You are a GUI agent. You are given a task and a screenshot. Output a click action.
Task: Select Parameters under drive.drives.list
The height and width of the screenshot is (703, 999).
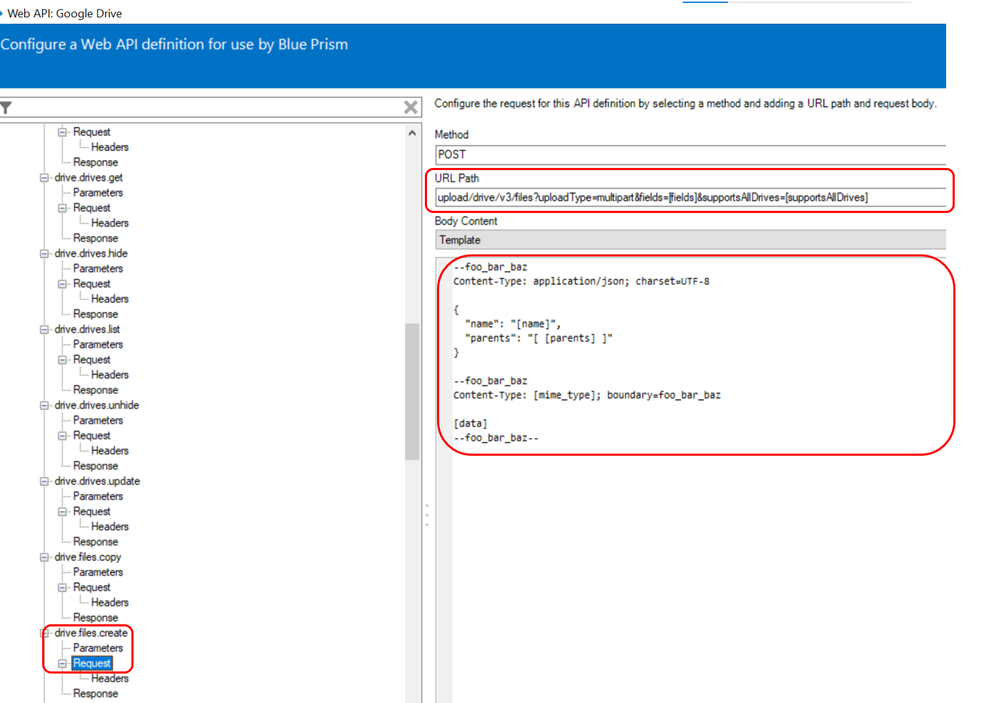point(97,344)
